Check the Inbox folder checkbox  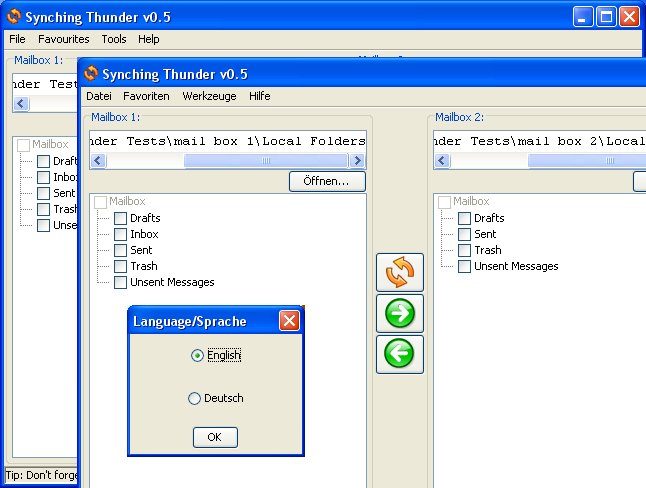pyautogui.click(x=121, y=234)
